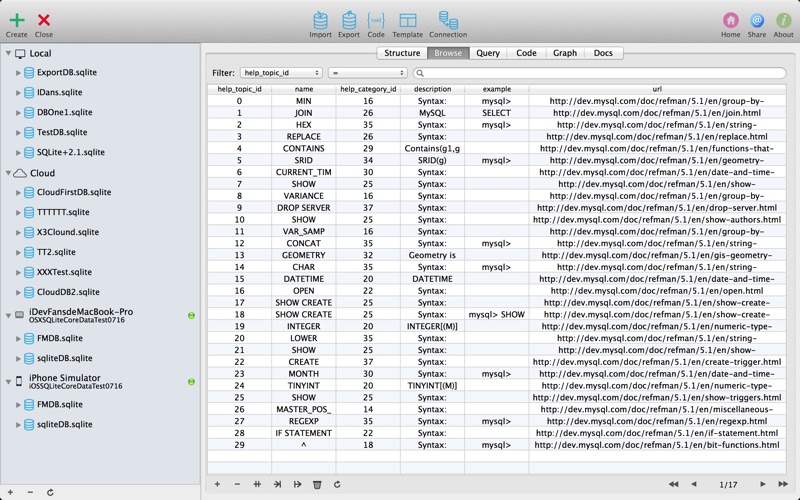Image resolution: width=800 pixels, height=500 pixels.
Task: Click the JOIN cell in name column
Action: (304, 113)
